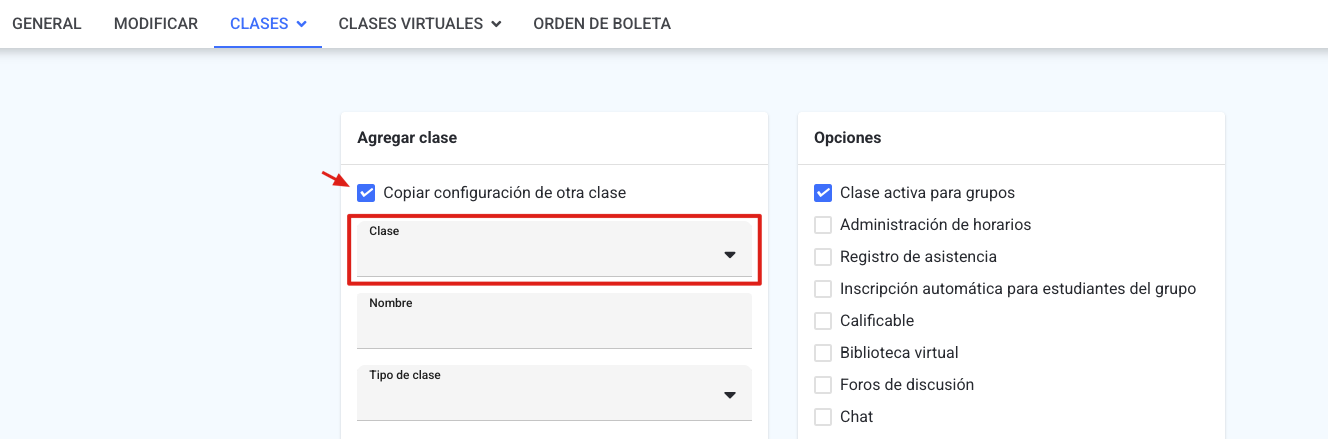The width and height of the screenshot is (1328, 439).
Task: Open the GENERAL tab
Action: click(47, 23)
